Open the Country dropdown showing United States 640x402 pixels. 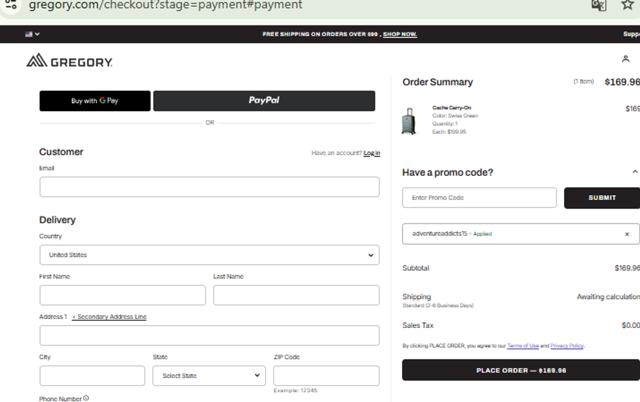209,255
